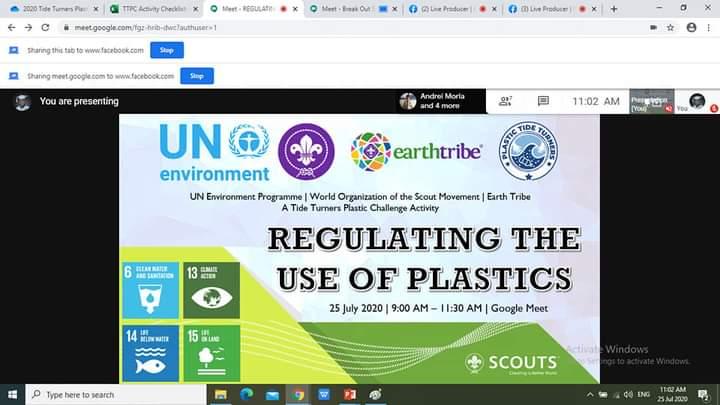
Task: Click the battery icon in system tray
Action: pyautogui.click(x=603, y=394)
